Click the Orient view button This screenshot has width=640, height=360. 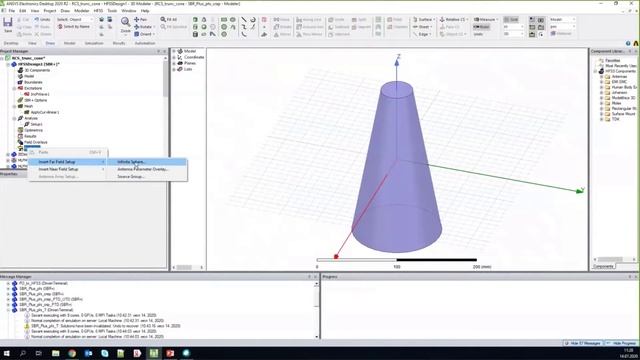pos(144,34)
